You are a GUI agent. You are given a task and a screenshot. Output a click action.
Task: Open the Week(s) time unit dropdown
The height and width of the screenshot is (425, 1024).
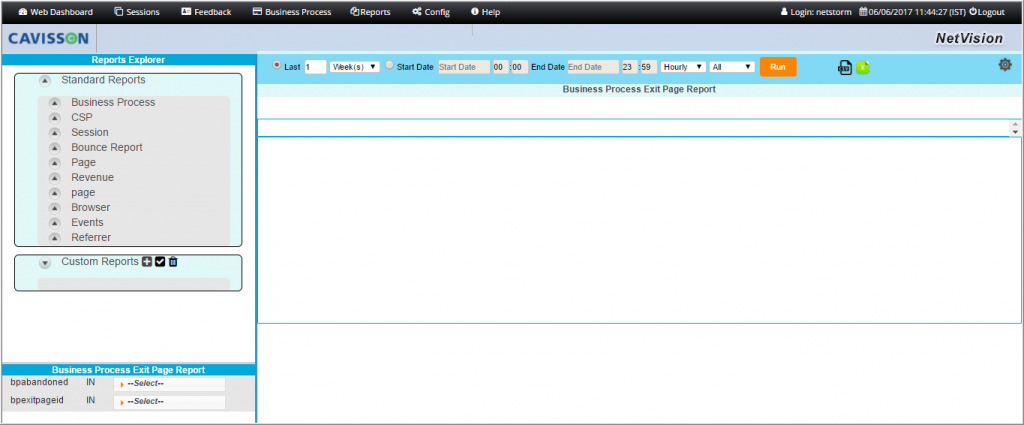[355, 67]
